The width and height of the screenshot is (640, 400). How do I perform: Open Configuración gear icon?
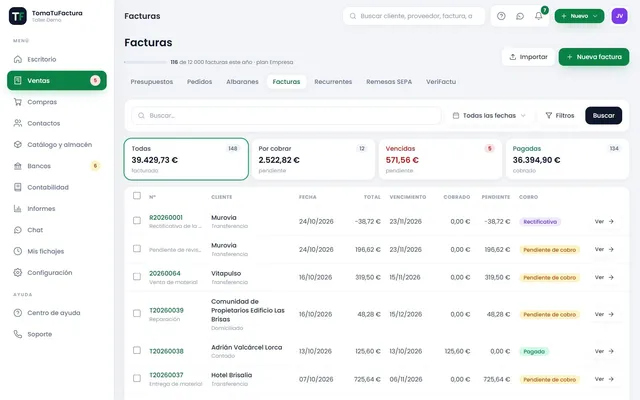(18, 272)
